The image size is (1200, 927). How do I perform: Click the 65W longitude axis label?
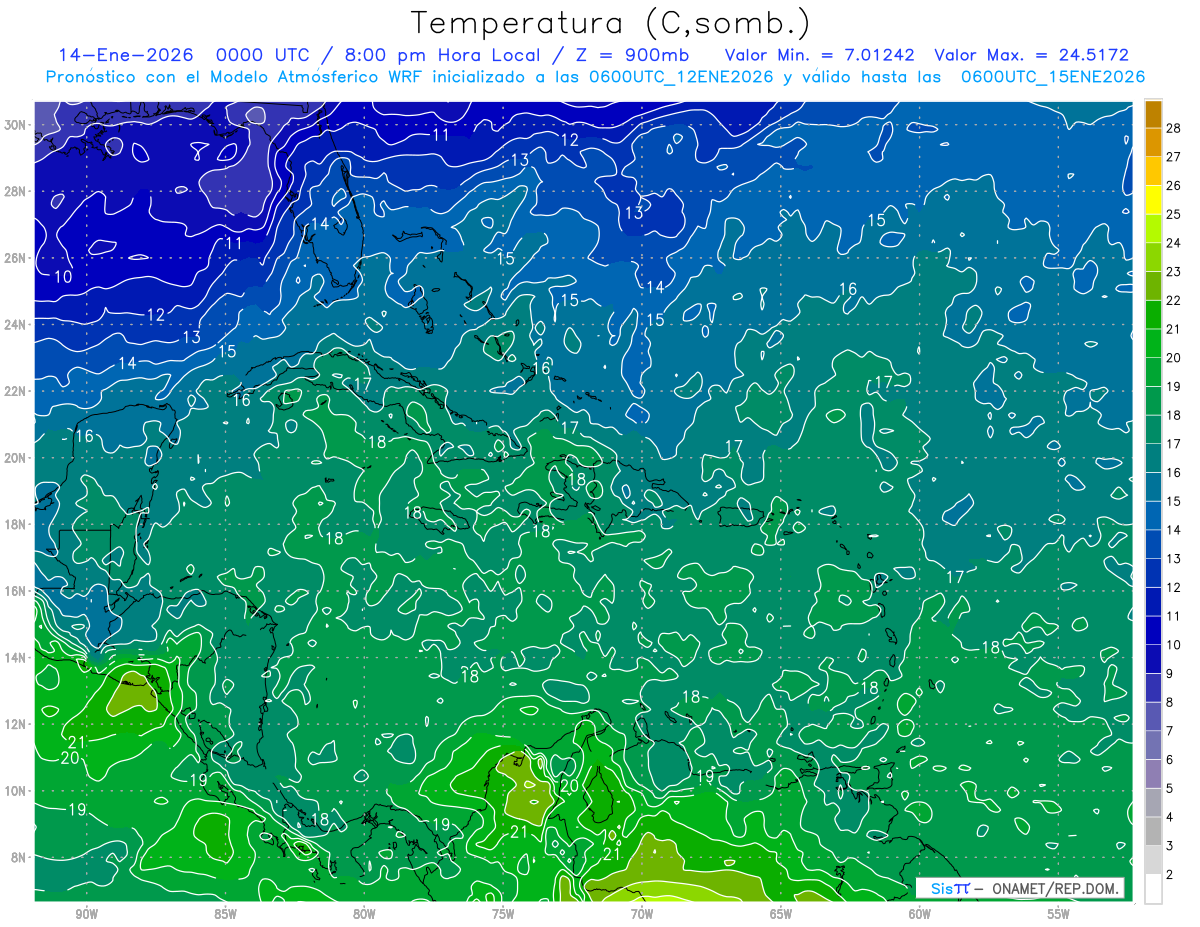[781, 914]
